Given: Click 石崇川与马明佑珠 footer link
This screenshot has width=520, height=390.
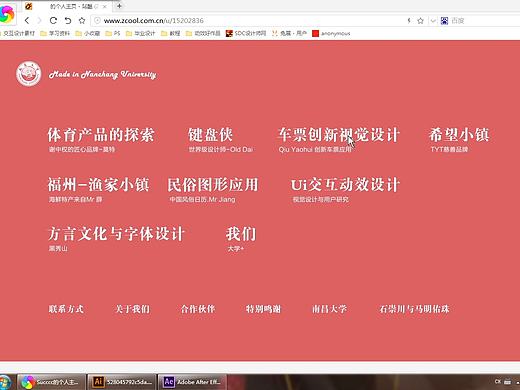Looking at the screenshot, I should point(414,309).
